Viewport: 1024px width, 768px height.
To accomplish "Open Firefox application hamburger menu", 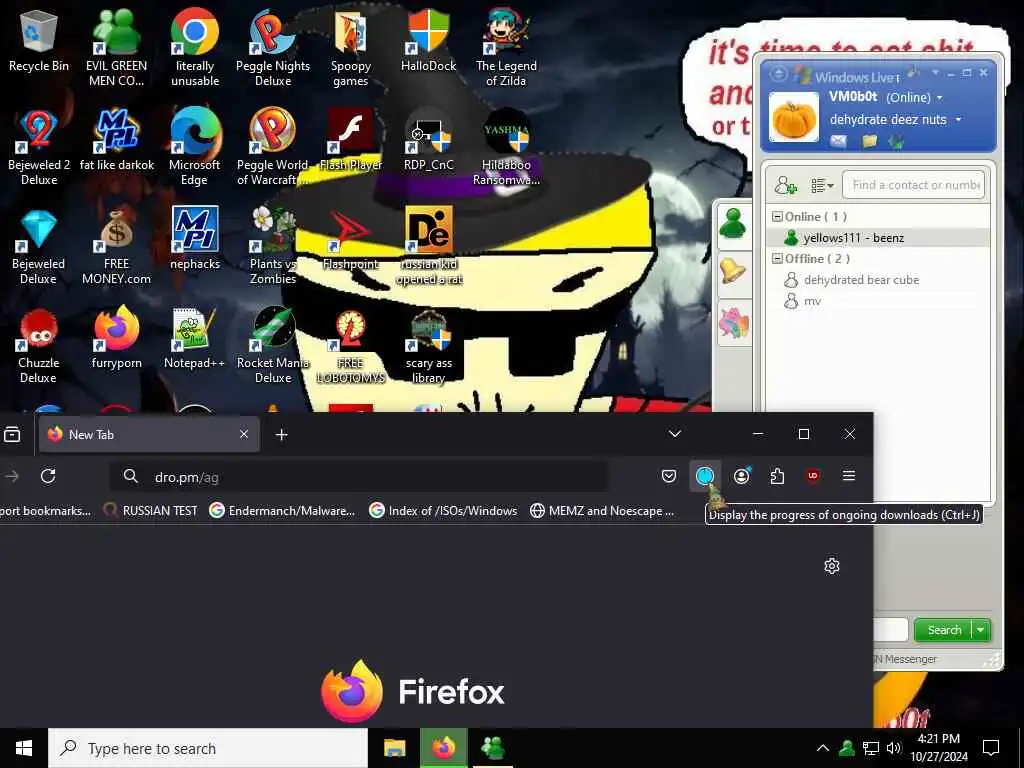I will pyautogui.click(x=849, y=475).
